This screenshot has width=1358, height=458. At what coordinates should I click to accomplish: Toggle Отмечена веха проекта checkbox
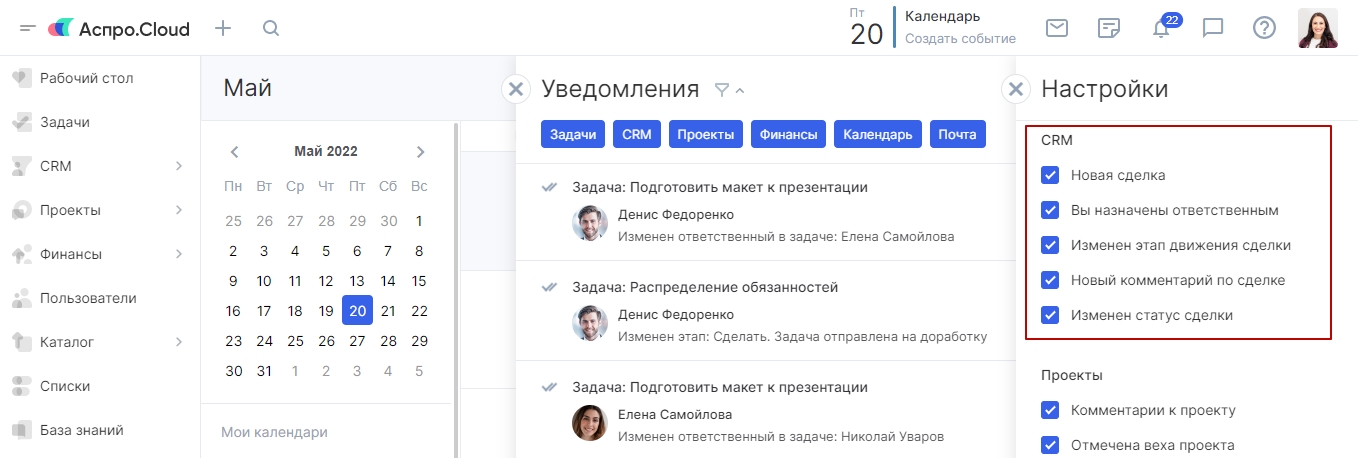click(1050, 445)
